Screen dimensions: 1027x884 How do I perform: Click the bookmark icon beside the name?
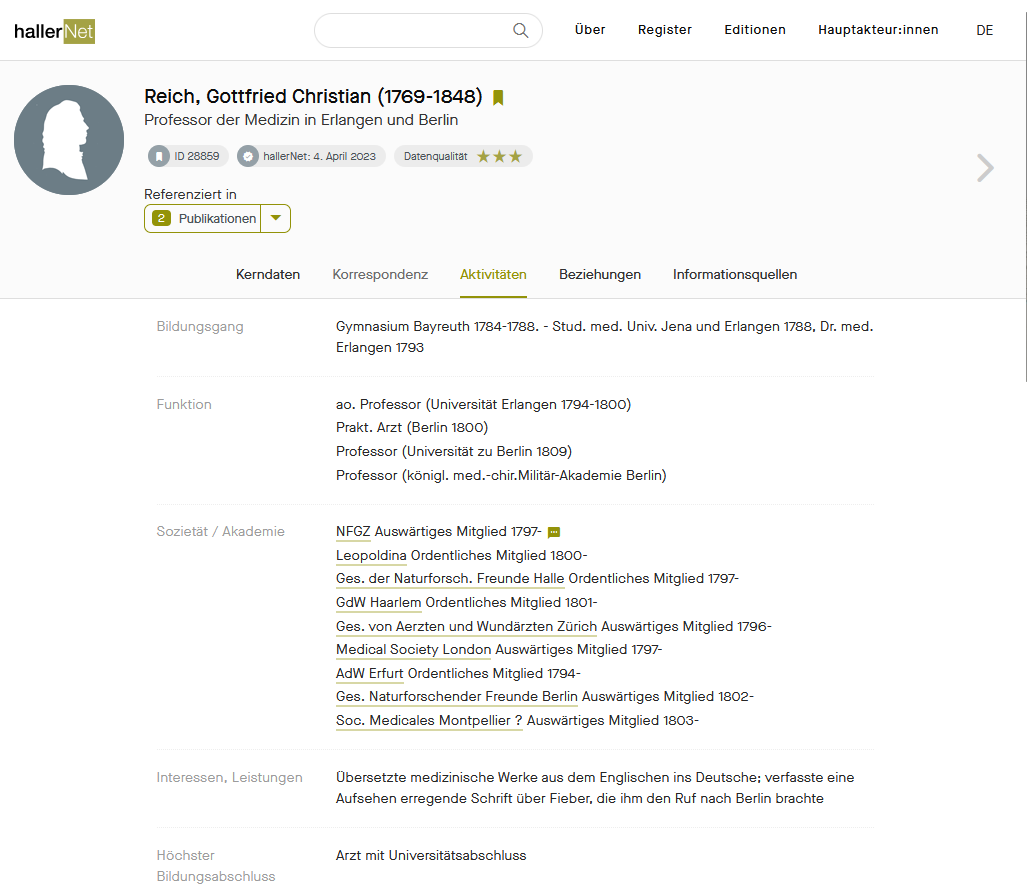498,98
